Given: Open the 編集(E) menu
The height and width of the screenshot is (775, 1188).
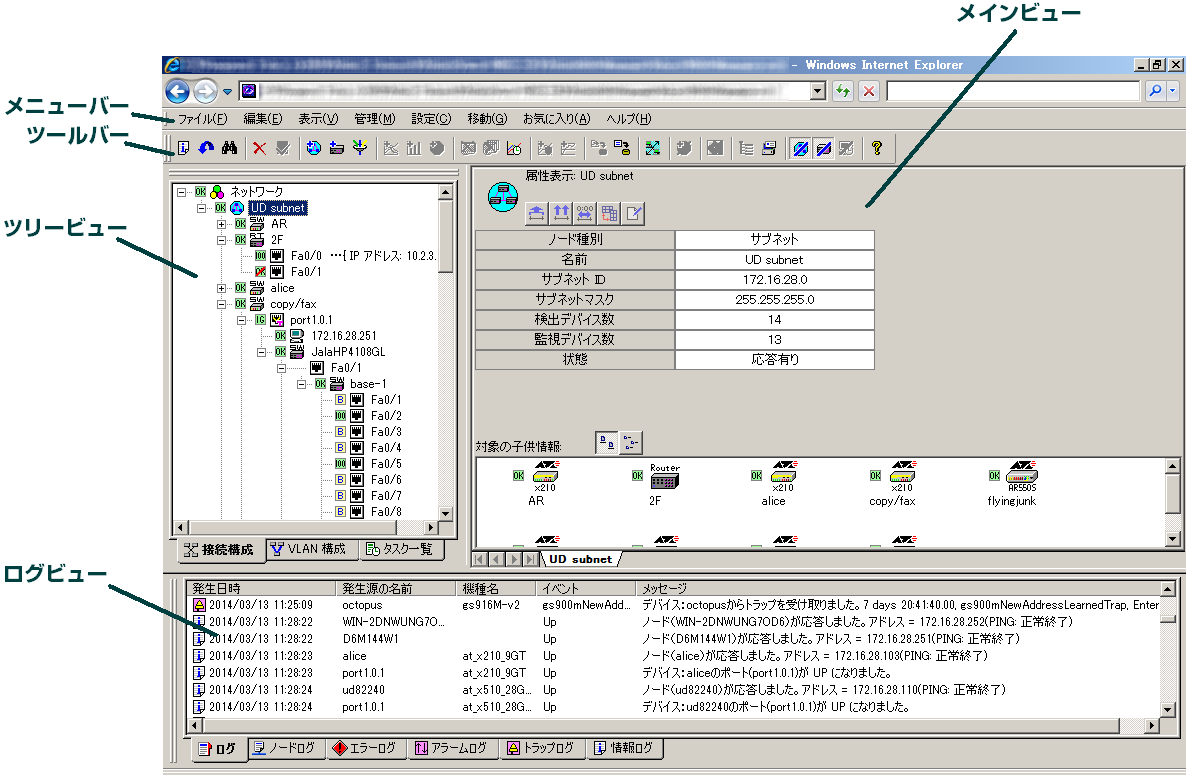Looking at the screenshot, I should (x=262, y=119).
